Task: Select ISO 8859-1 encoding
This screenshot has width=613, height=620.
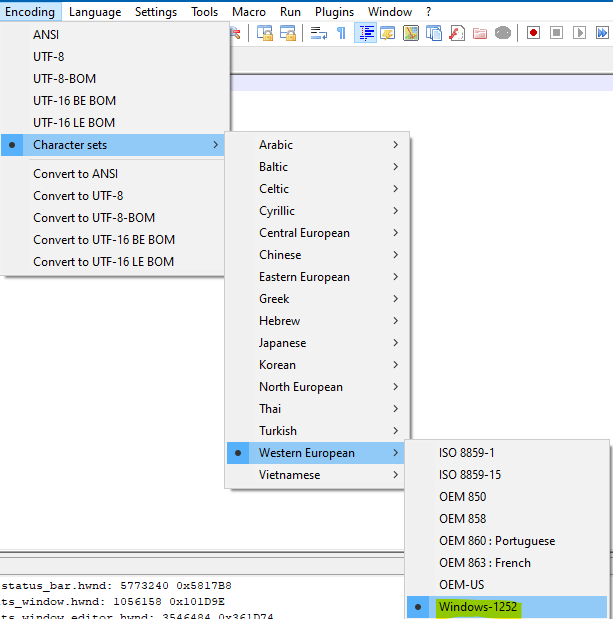Action: (x=507, y=453)
